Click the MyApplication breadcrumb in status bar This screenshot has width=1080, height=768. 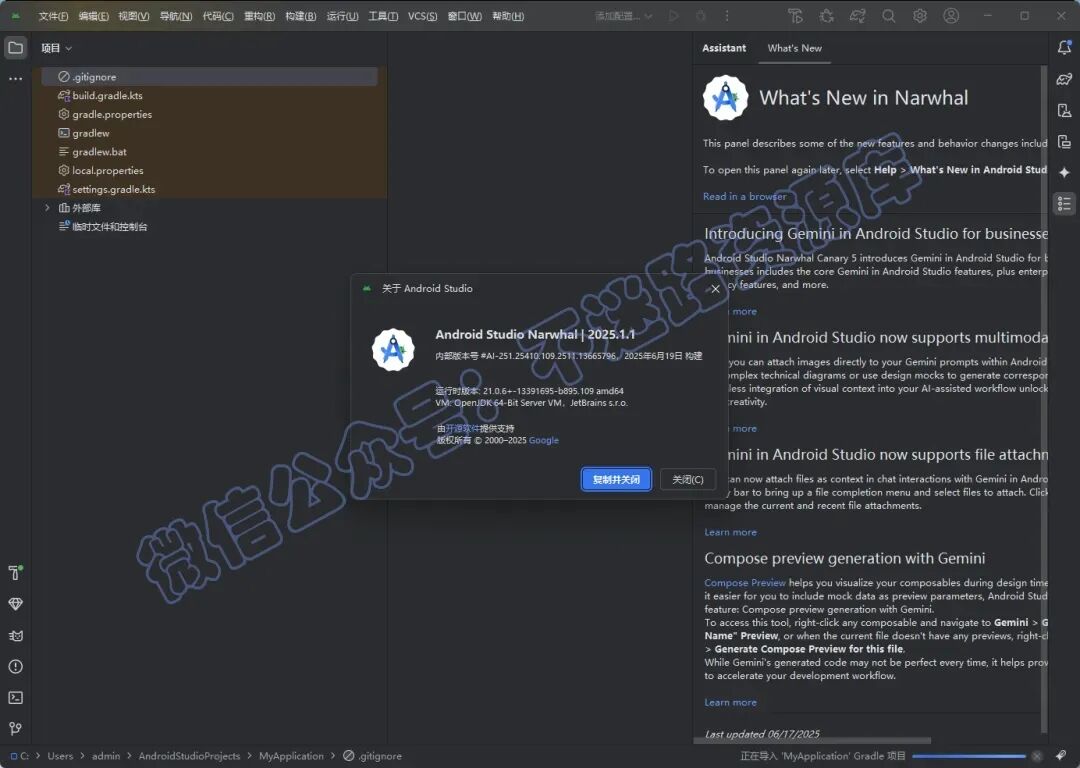tap(291, 756)
